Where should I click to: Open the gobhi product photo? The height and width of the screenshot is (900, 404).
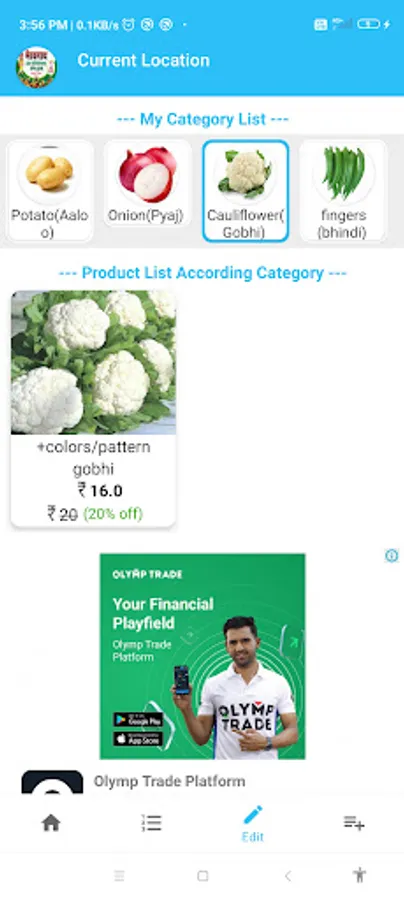94,362
